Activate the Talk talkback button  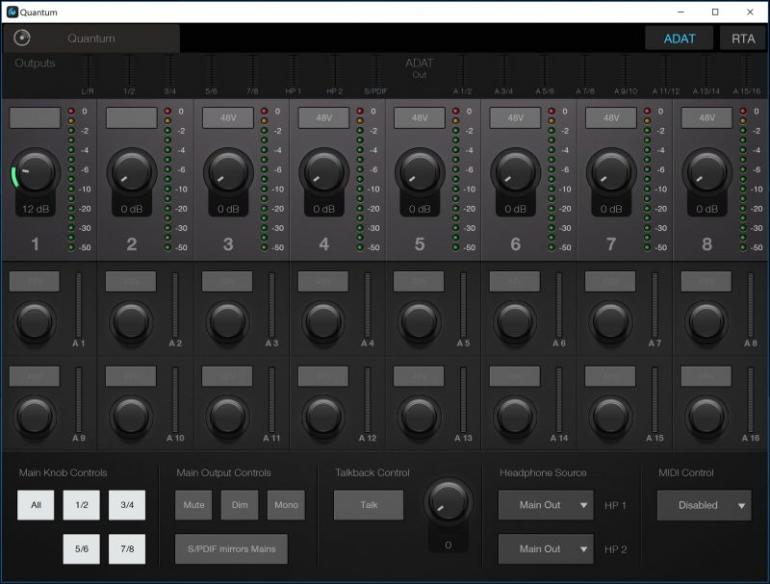[x=369, y=505]
